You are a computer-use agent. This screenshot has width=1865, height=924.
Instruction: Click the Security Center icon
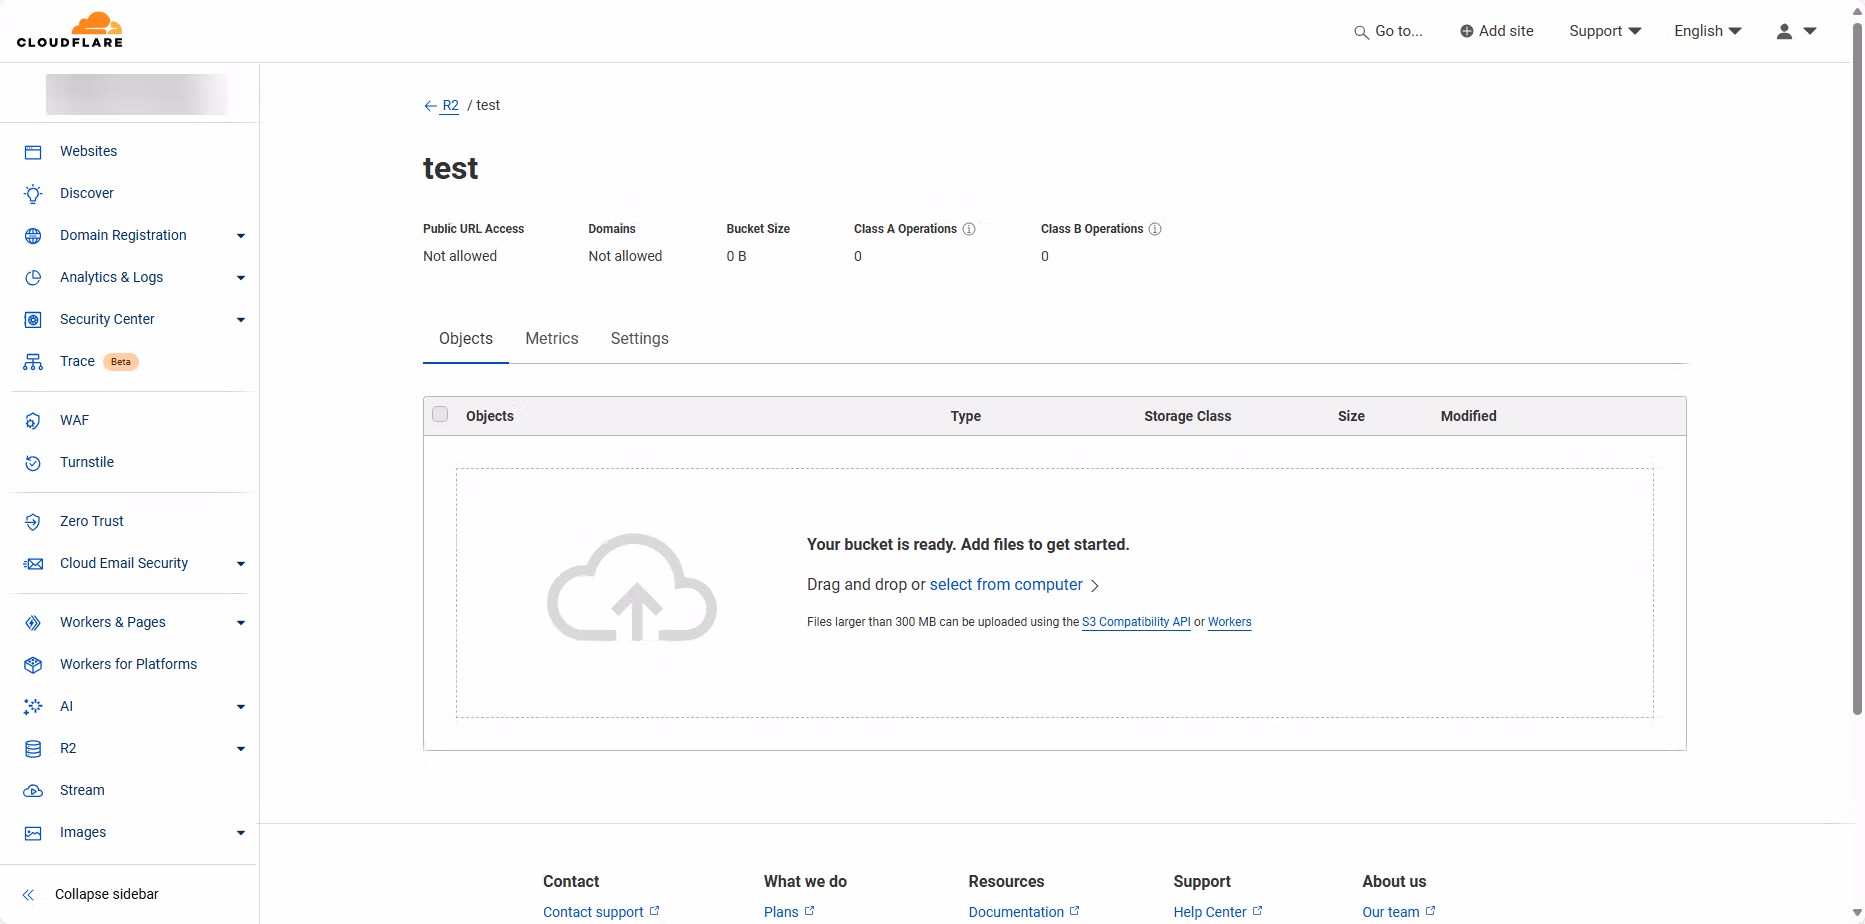coord(33,320)
